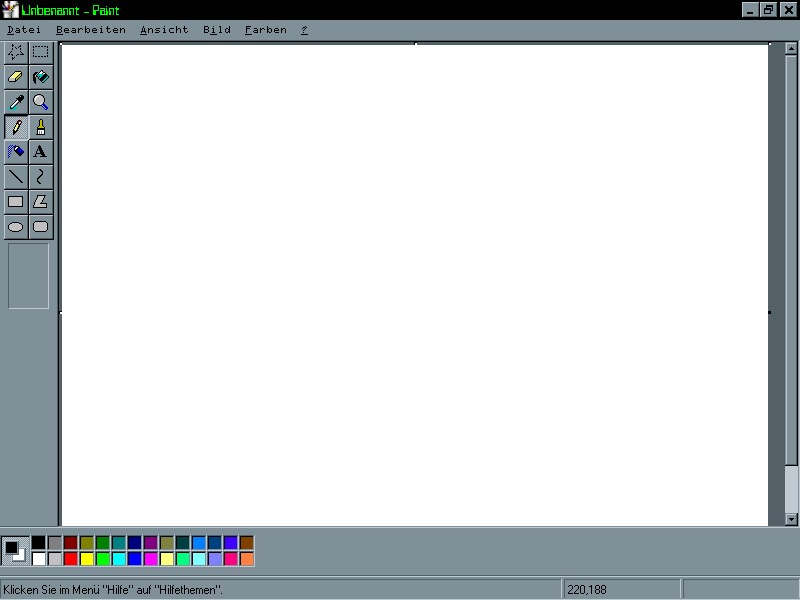
Task: Open the Bearbeiten menu
Action: coord(91,30)
